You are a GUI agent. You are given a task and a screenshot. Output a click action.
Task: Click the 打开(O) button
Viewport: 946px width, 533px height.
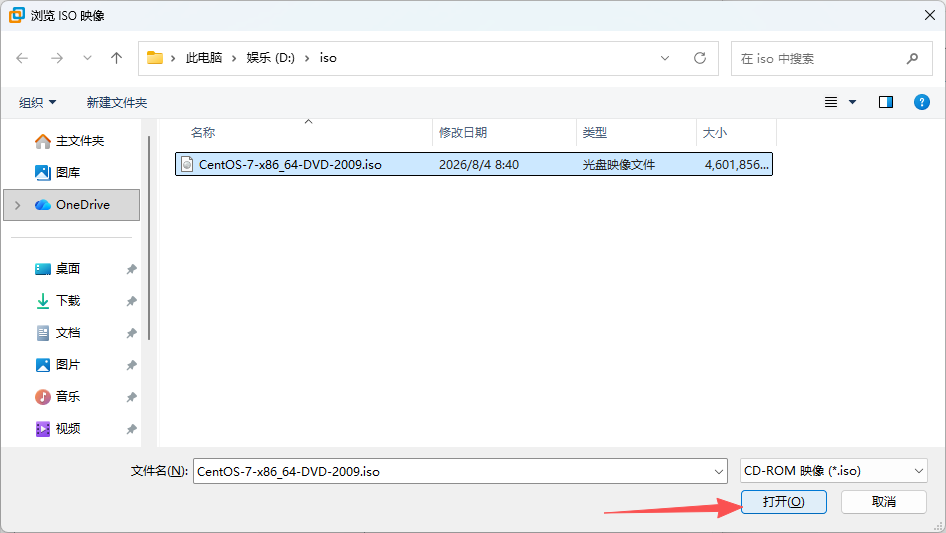[784, 502]
